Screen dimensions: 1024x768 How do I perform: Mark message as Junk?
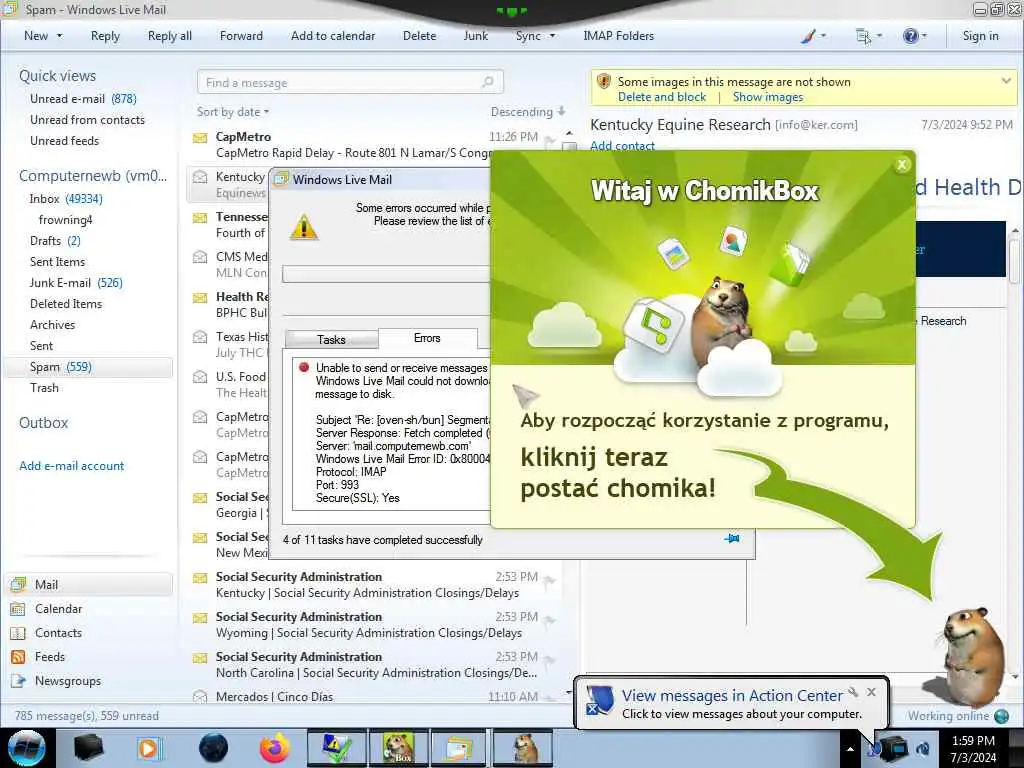click(x=475, y=36)
